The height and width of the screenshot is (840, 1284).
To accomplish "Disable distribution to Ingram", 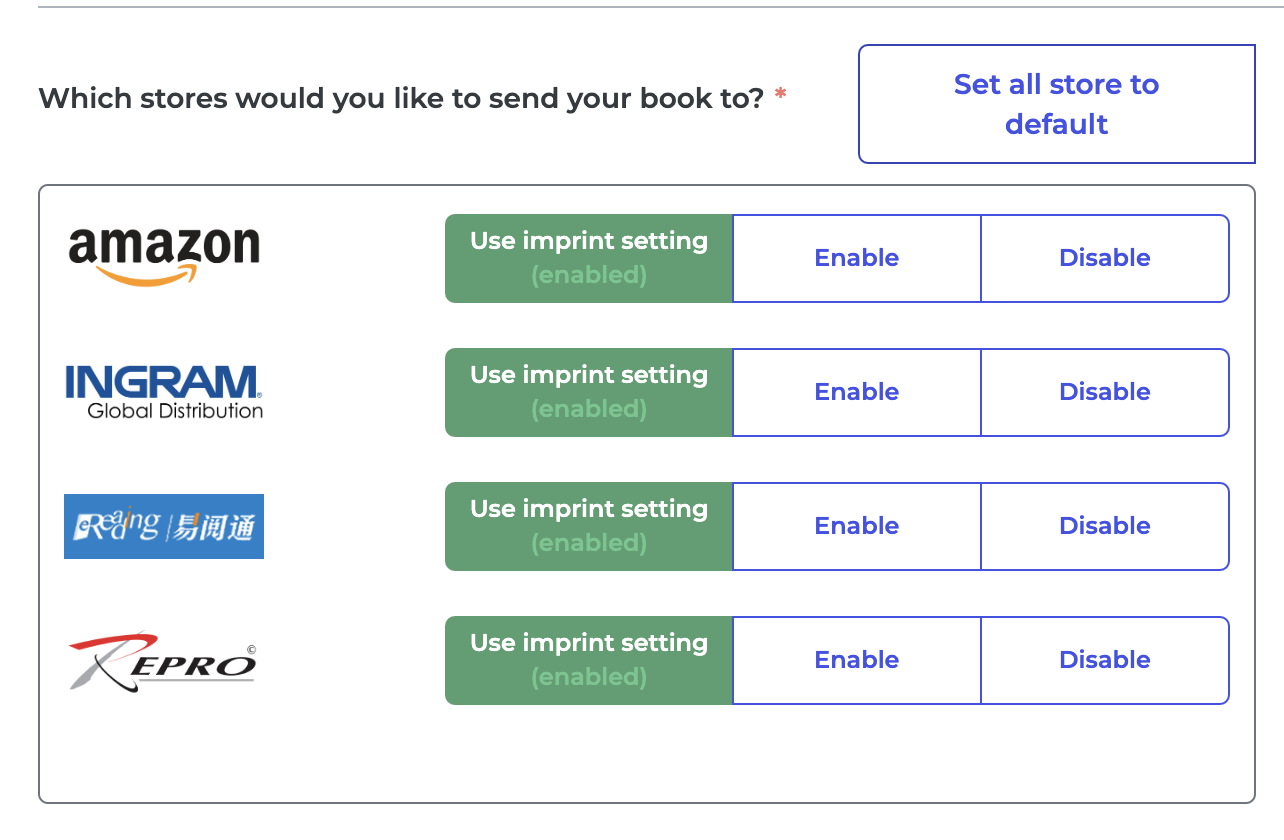I will click(1105, 392).
